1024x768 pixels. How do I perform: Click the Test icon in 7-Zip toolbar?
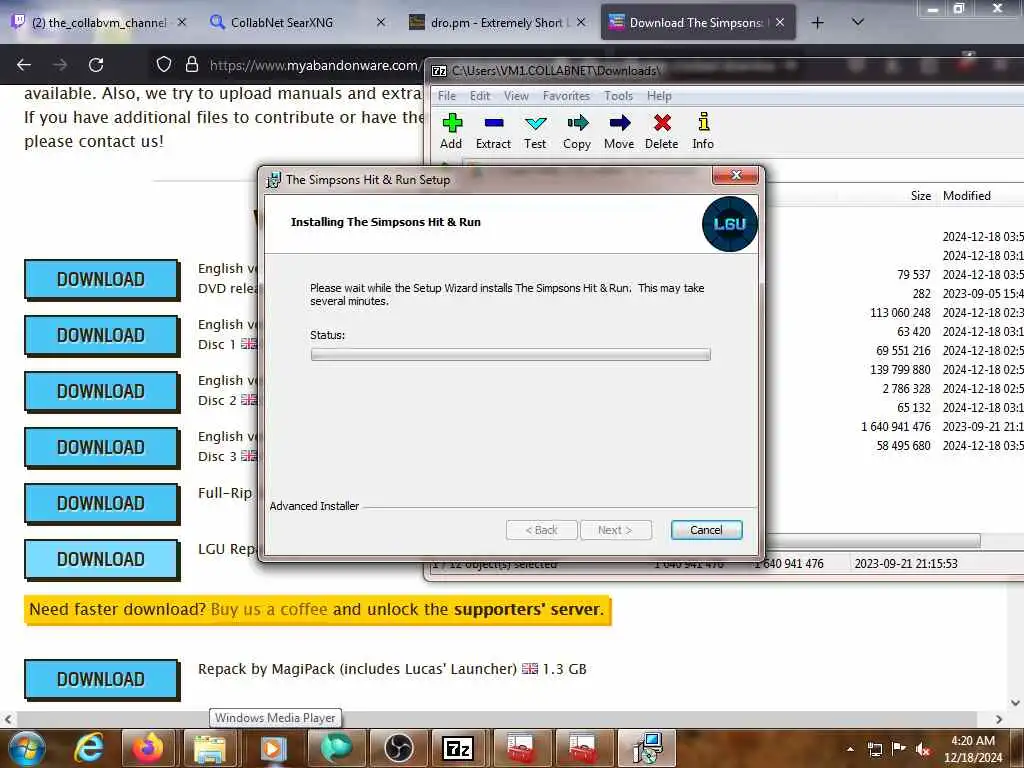[535, 131]
